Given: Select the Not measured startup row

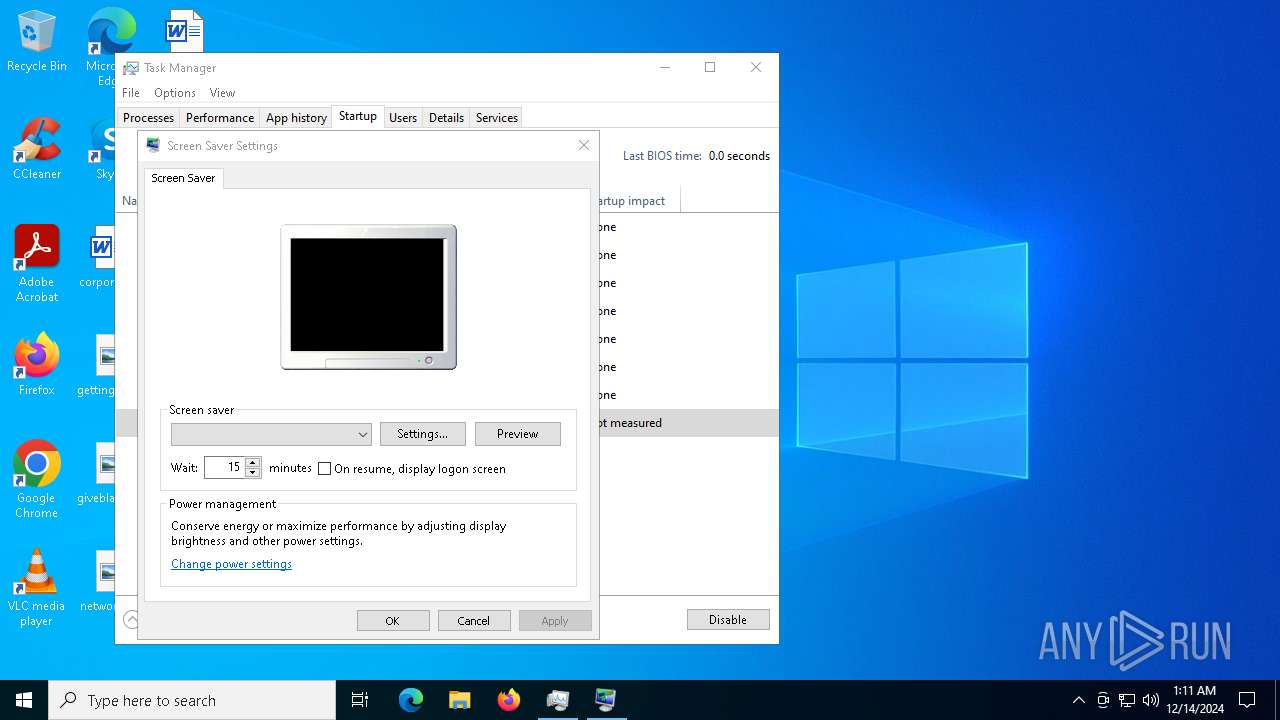Looking at the screenshot, I should pyautogui.click(x=688, y=423).
